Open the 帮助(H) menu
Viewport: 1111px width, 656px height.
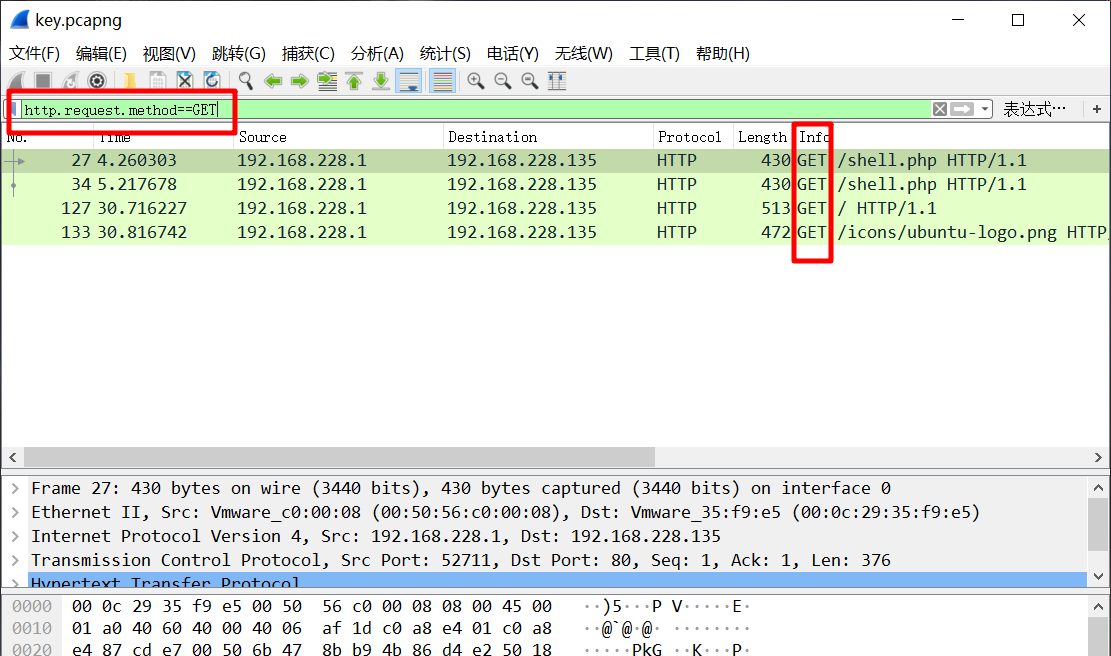point(723,54)
